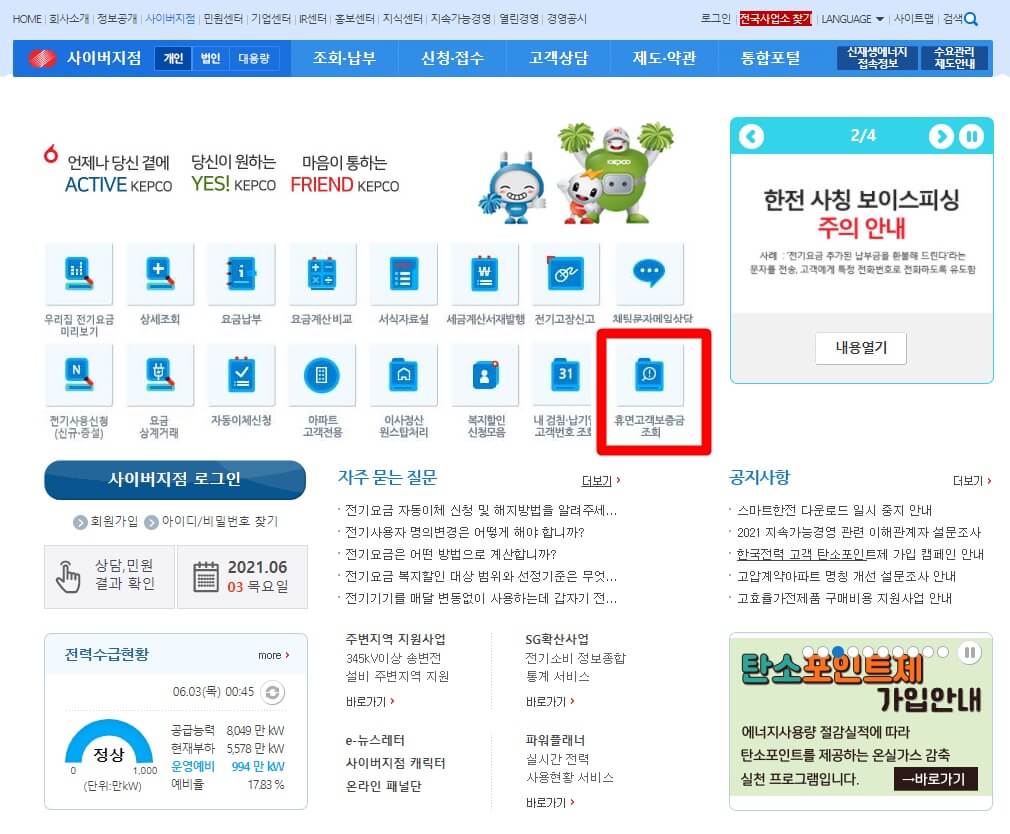
Task: Expand 자주 묻는 질문 더보기
Action: click(x=600, y=481)
